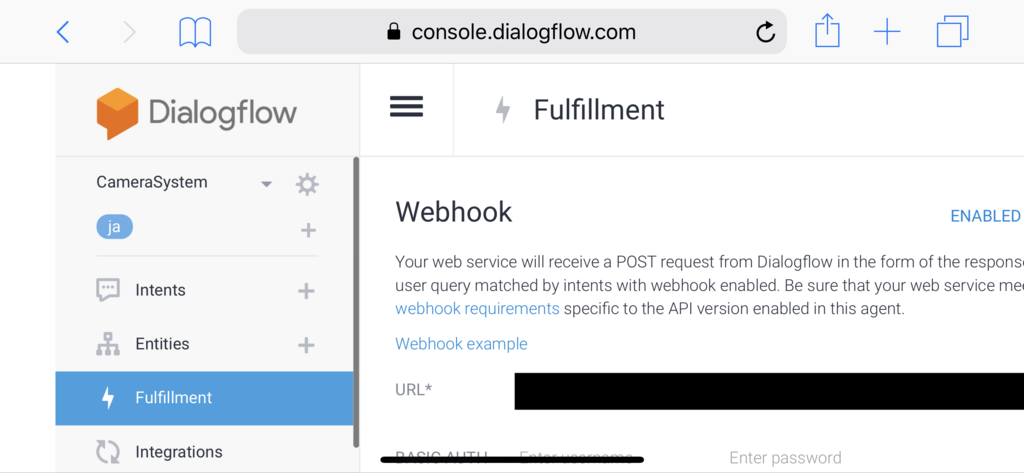Open the Webhook example link
1024x473 pixels.
click(x=461, y=344)
